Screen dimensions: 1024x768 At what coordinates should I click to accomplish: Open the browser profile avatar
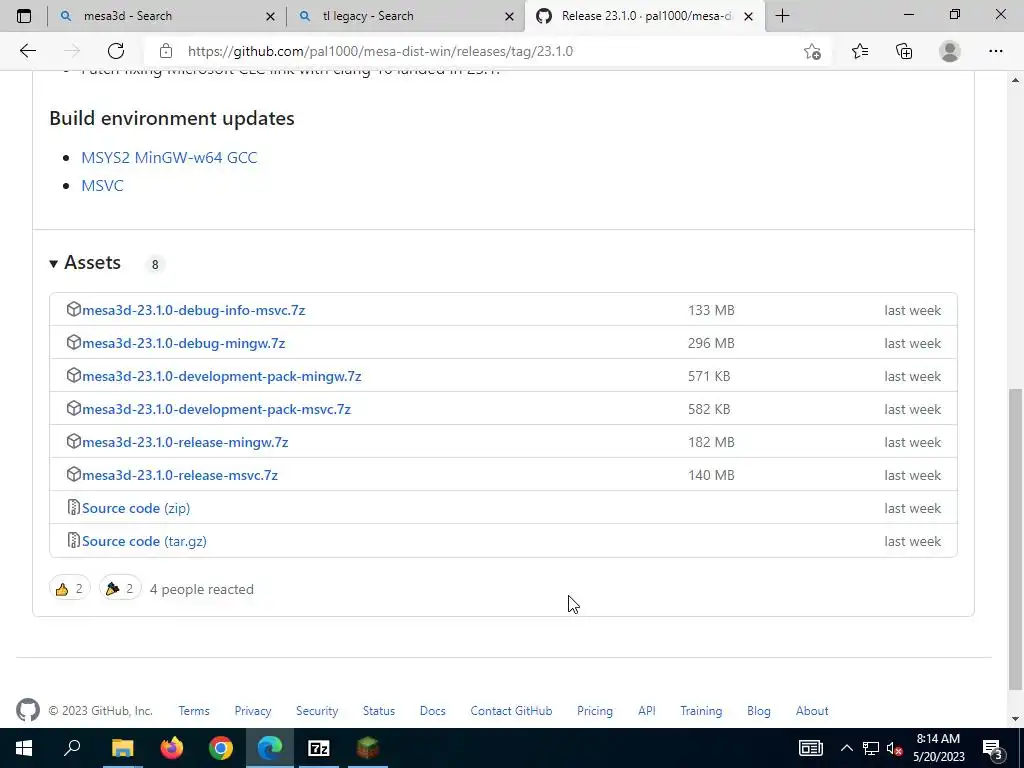click(x=950, y=51)
